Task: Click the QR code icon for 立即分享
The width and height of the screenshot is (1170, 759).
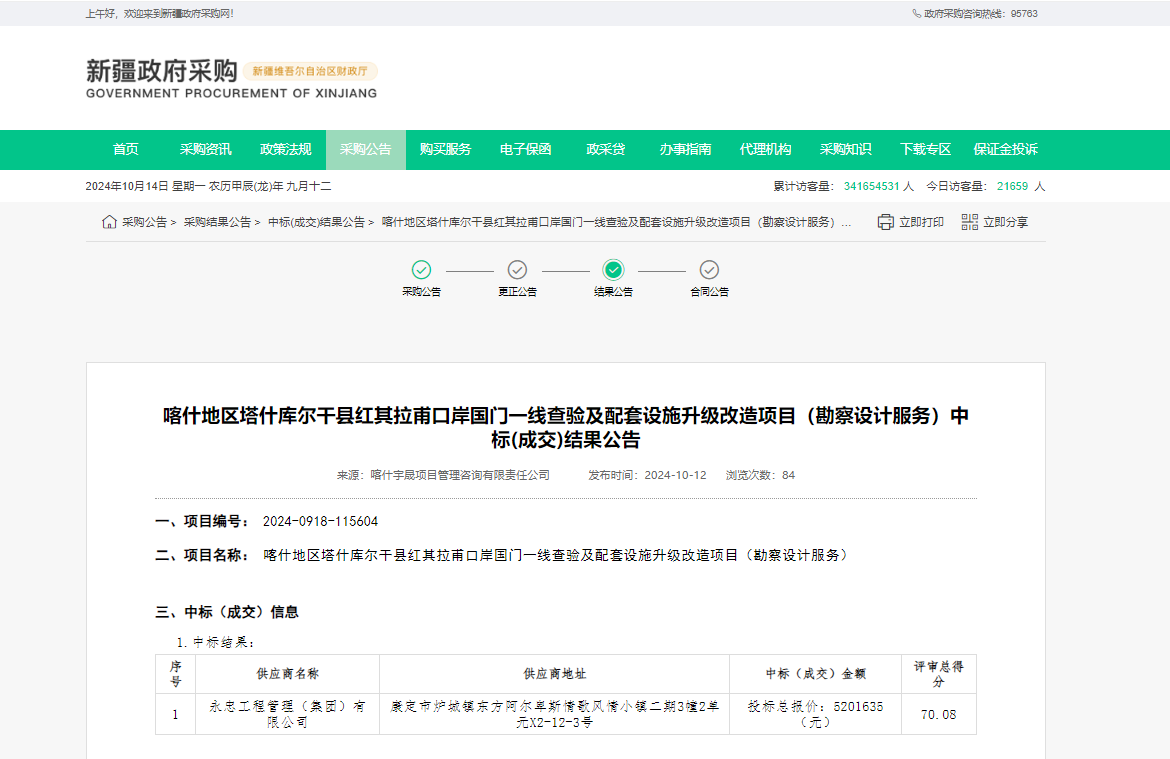Action: pyautogui.click(x=969, y=222)
